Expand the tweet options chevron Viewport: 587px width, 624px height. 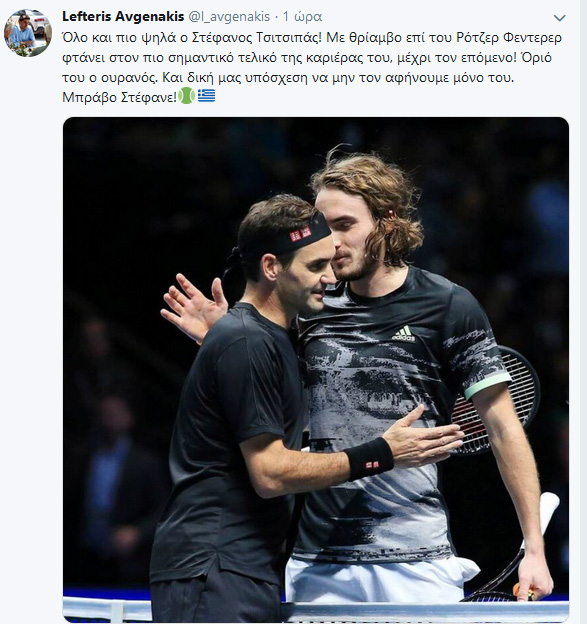560,18
